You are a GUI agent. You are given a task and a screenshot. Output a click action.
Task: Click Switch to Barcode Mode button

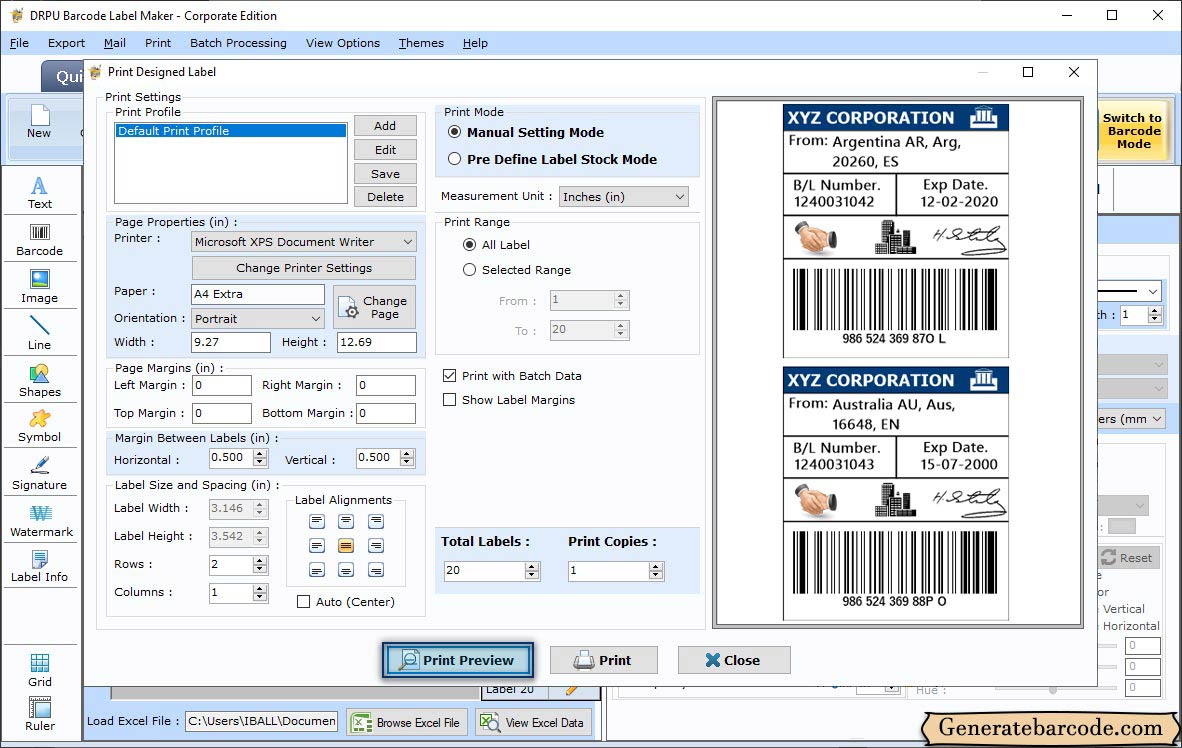[1131, 130]
